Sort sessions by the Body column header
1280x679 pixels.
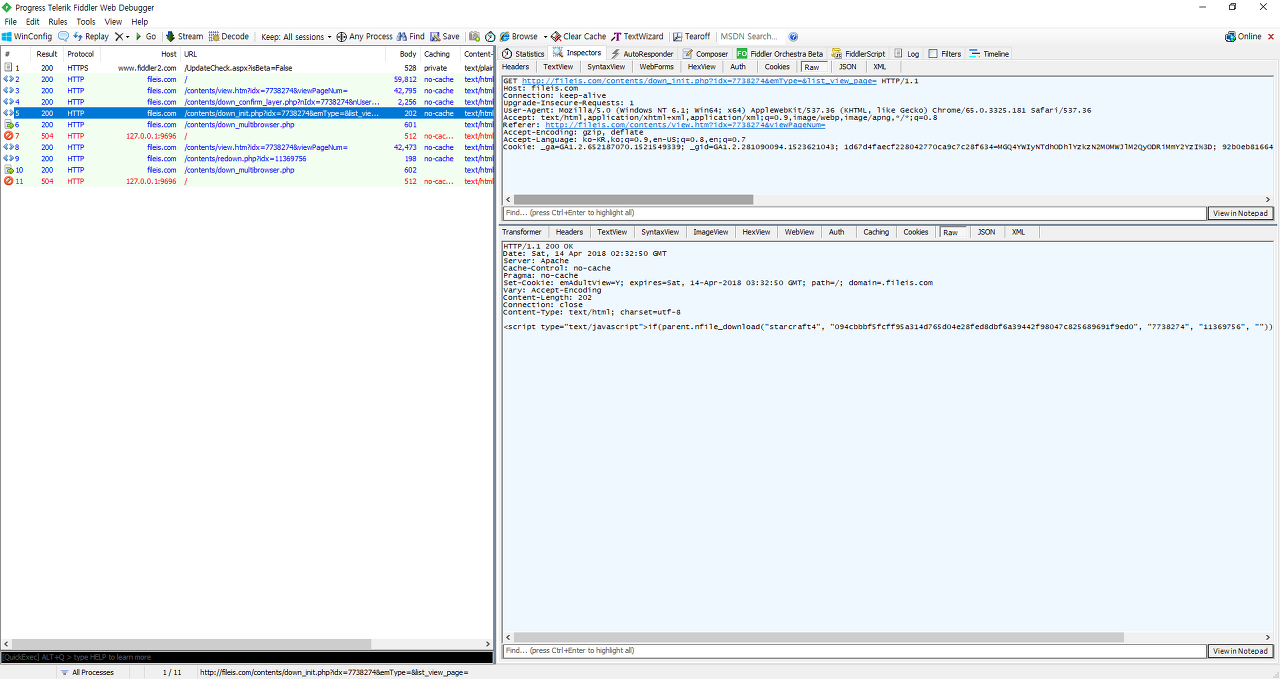(x=403, y=54)
